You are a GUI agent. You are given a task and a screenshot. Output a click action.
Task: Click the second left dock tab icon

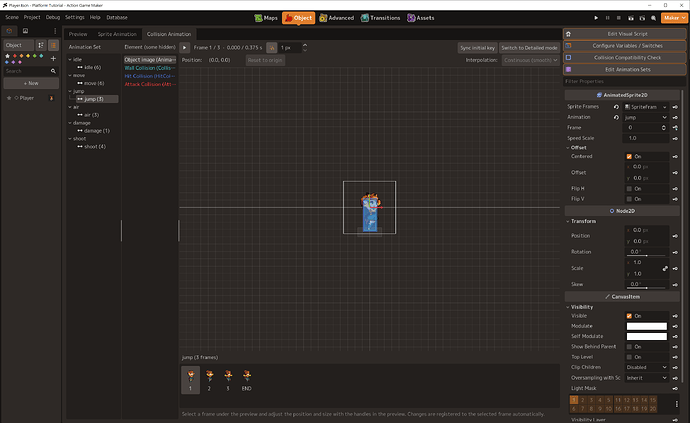pos(25,31)
